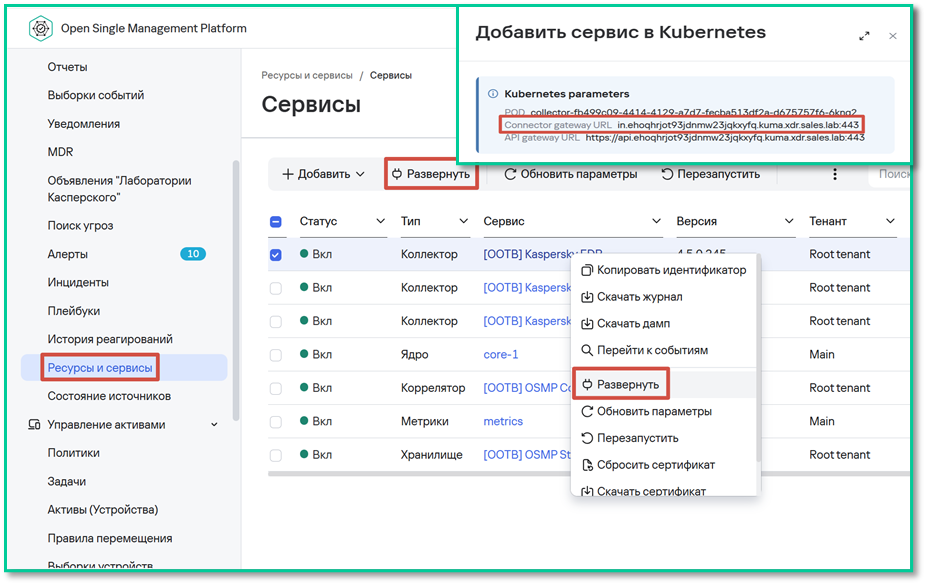Screen dimensions: 926x585
Task: Uncheck the checked first Коллектор row checkbox
Action: click(x=276, y=254)
